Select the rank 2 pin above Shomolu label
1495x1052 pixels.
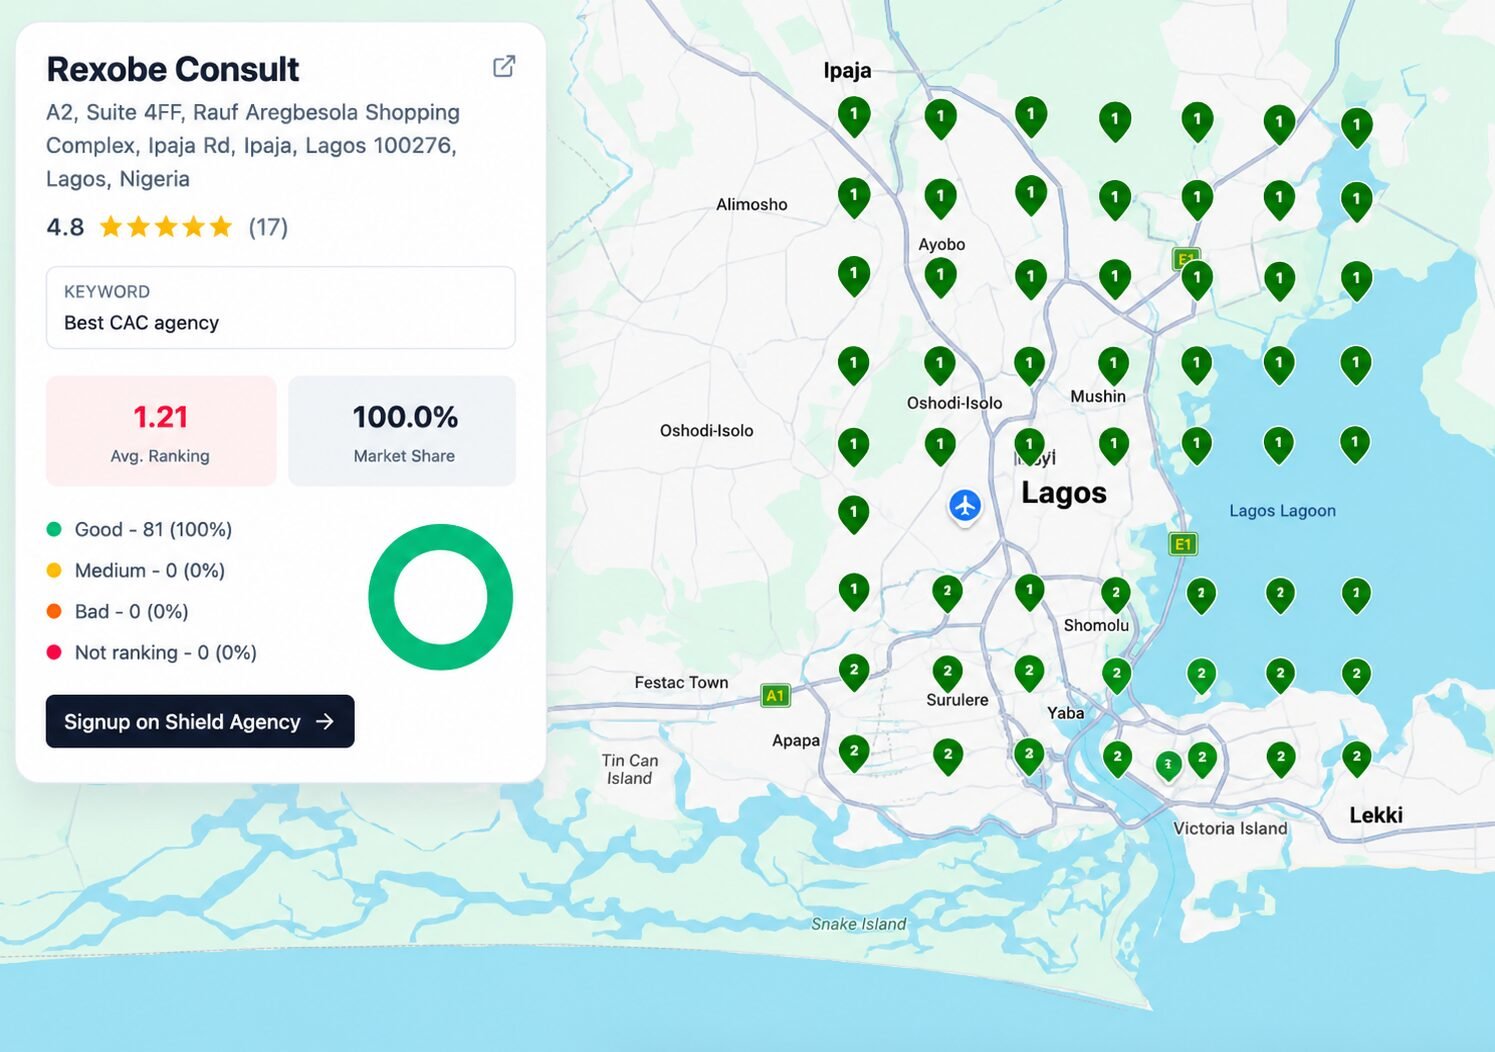[x=1116, y=594]
